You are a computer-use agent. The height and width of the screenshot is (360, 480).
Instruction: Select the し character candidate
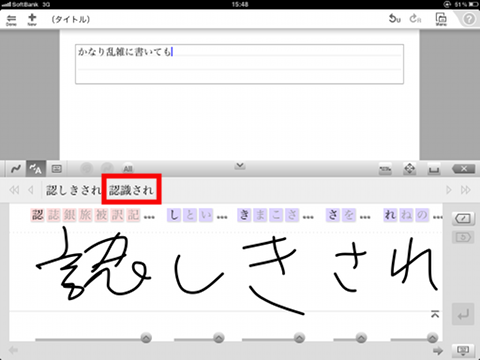coord(174,215)
